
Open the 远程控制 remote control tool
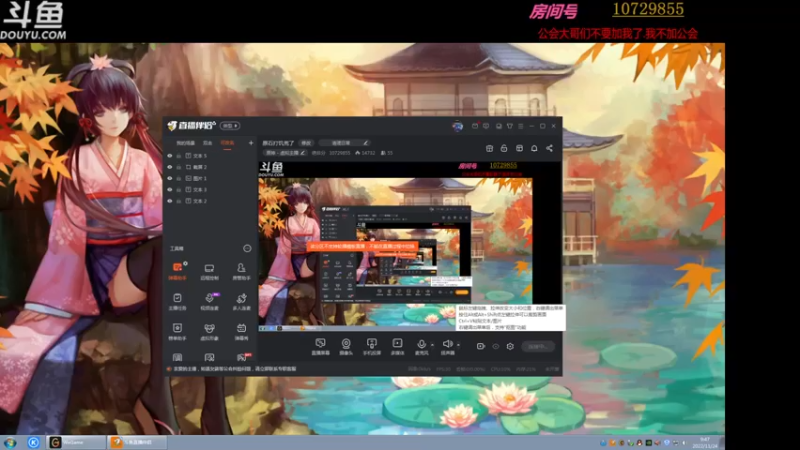209,271
